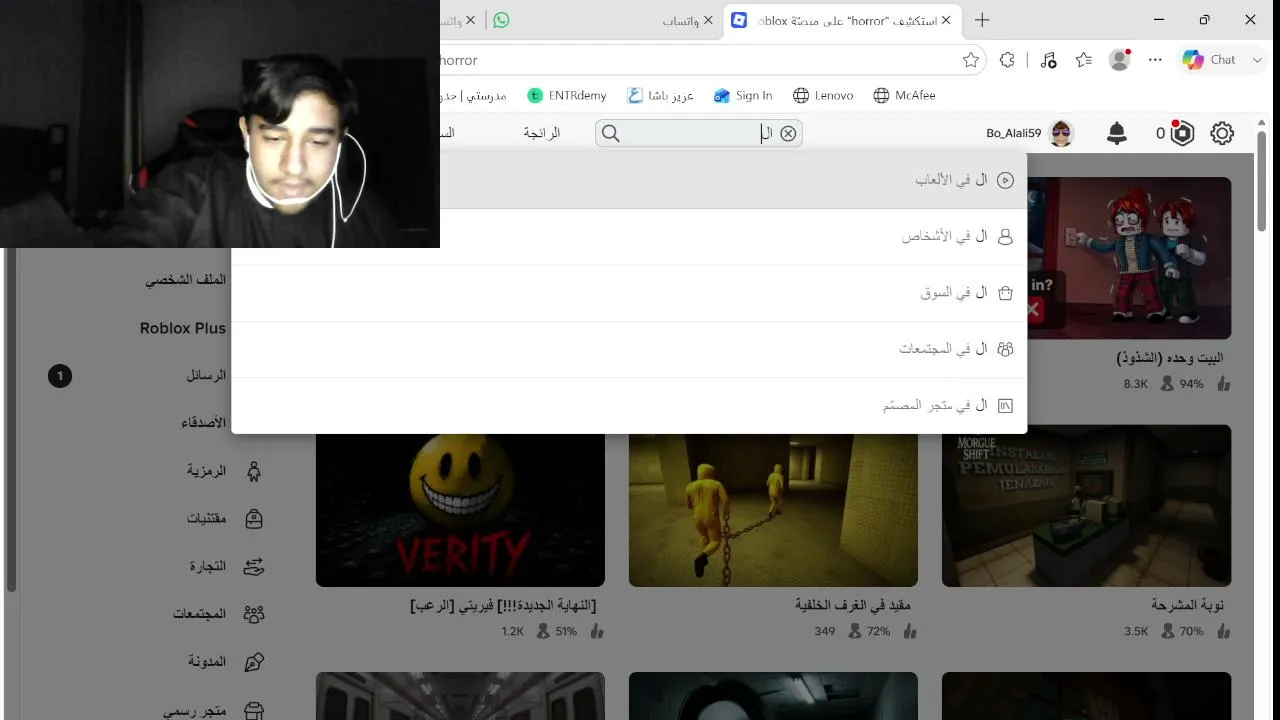
Task: Add this page to browser favorites (star)
Action: [x=970, y=60]
